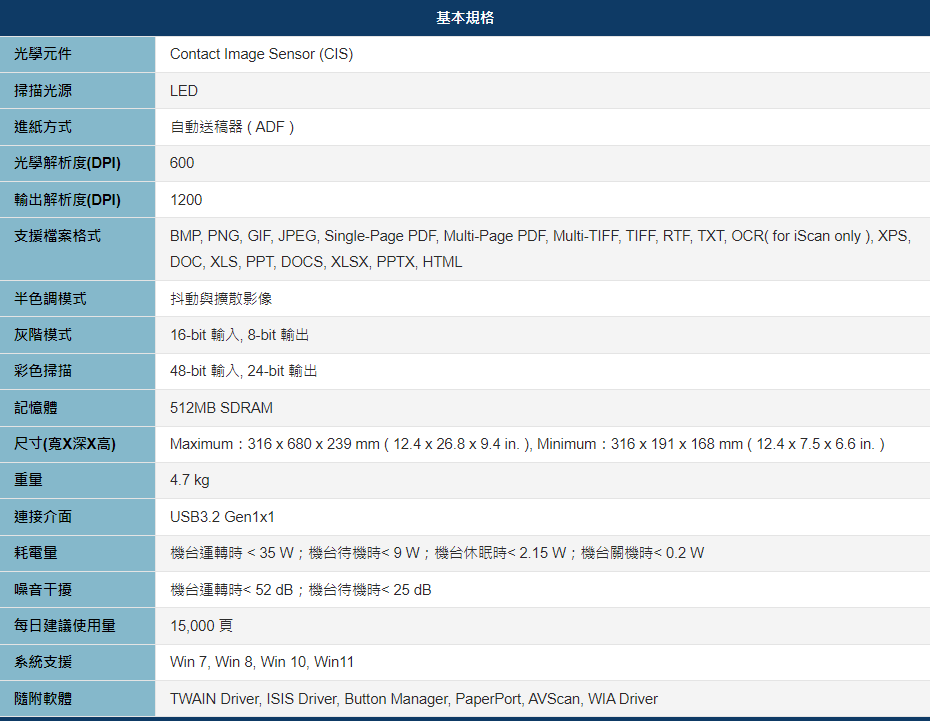Click the 1200 output resolution value
The width and height of the screenshot is (932, 721).
(187, 199)
